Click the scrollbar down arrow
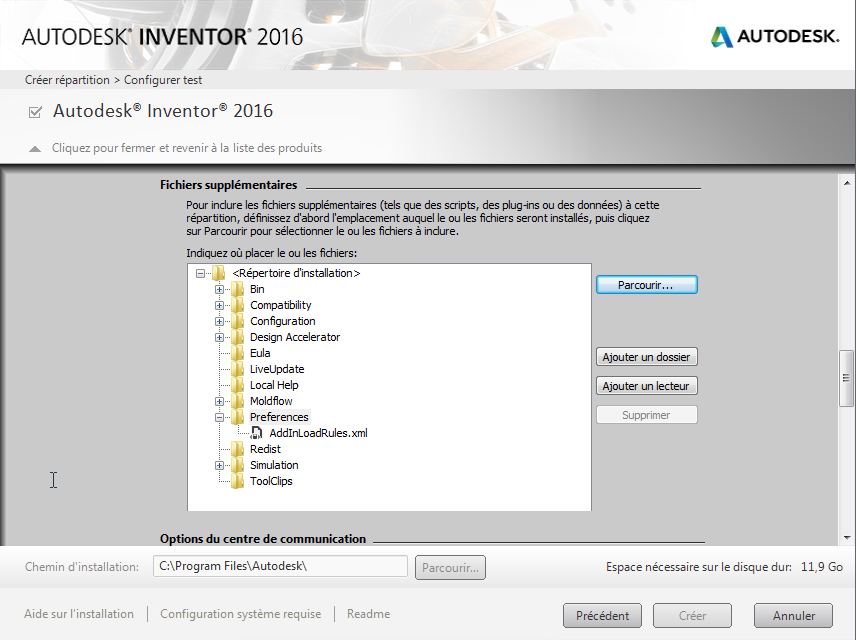The height and width of the screenshot is (640, 856). pos(846,537)
